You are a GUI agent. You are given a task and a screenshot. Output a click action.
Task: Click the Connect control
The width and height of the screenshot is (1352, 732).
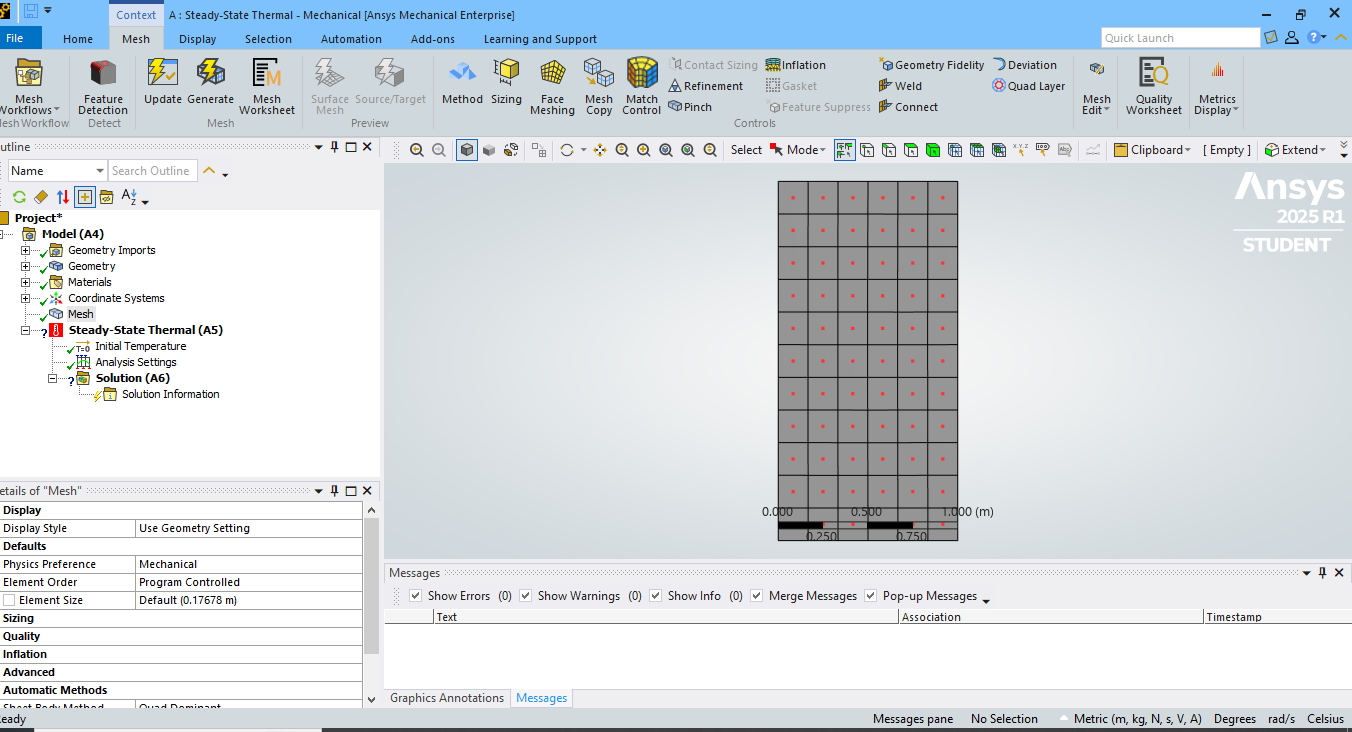908,107
